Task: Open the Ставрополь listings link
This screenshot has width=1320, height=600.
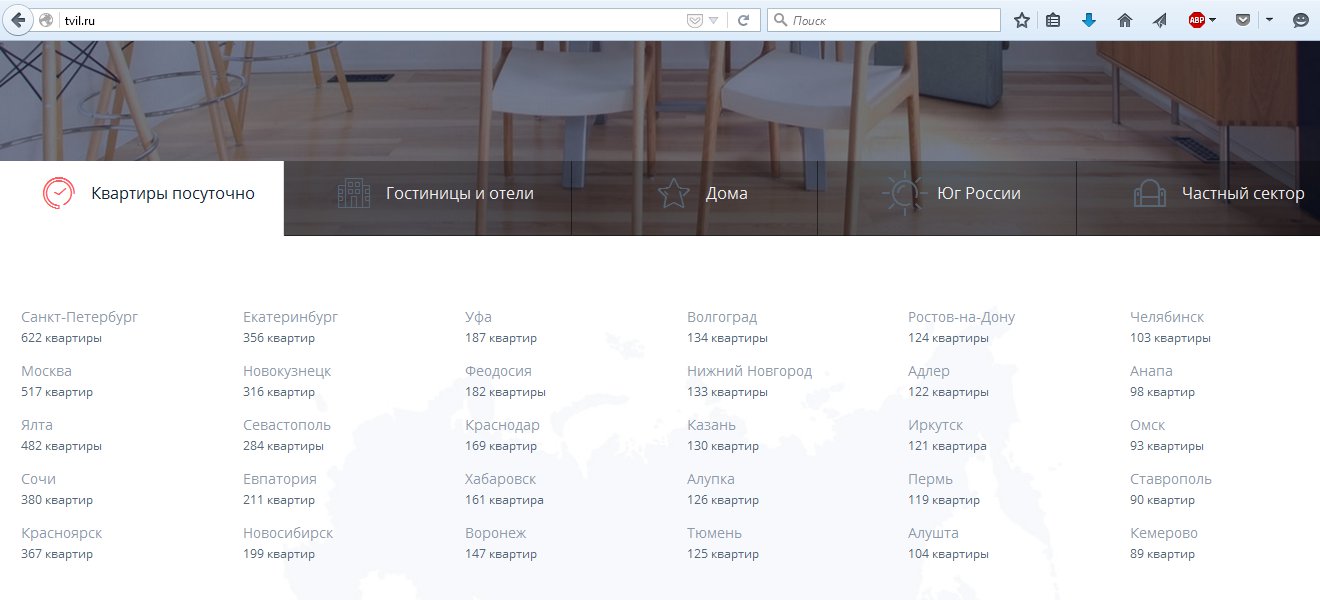Action: tap(1171, 479)
